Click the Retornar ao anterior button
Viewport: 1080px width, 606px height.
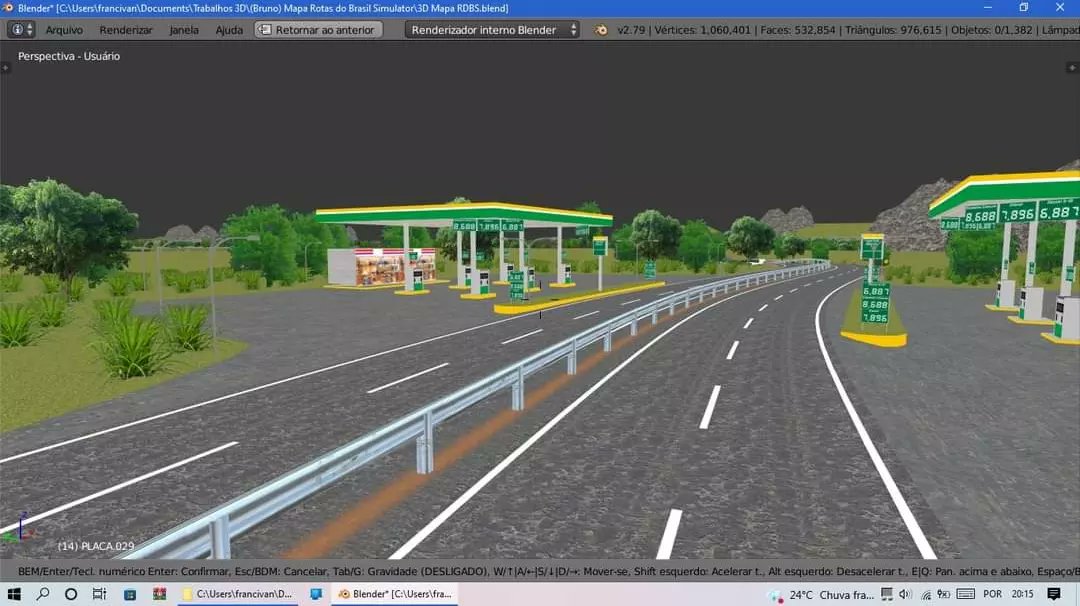318,30
